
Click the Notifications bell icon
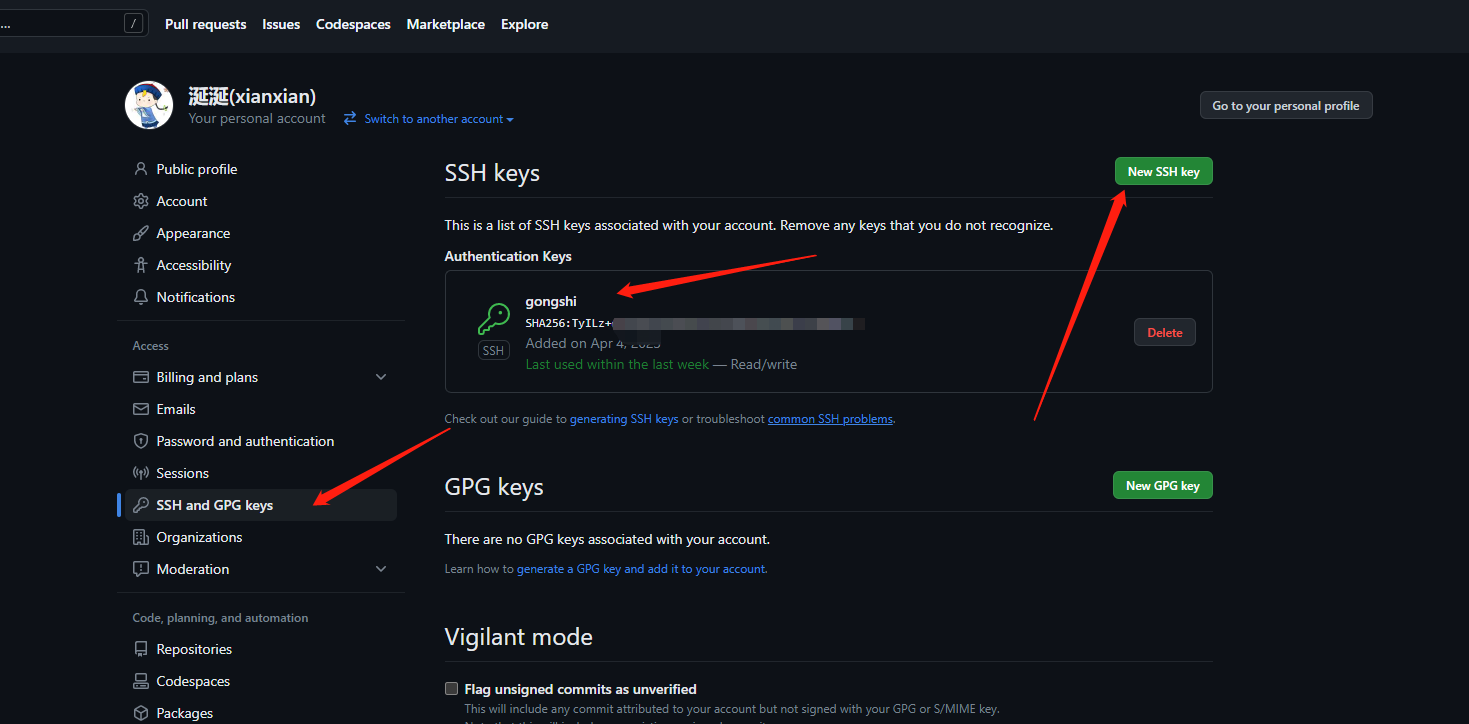141,297
